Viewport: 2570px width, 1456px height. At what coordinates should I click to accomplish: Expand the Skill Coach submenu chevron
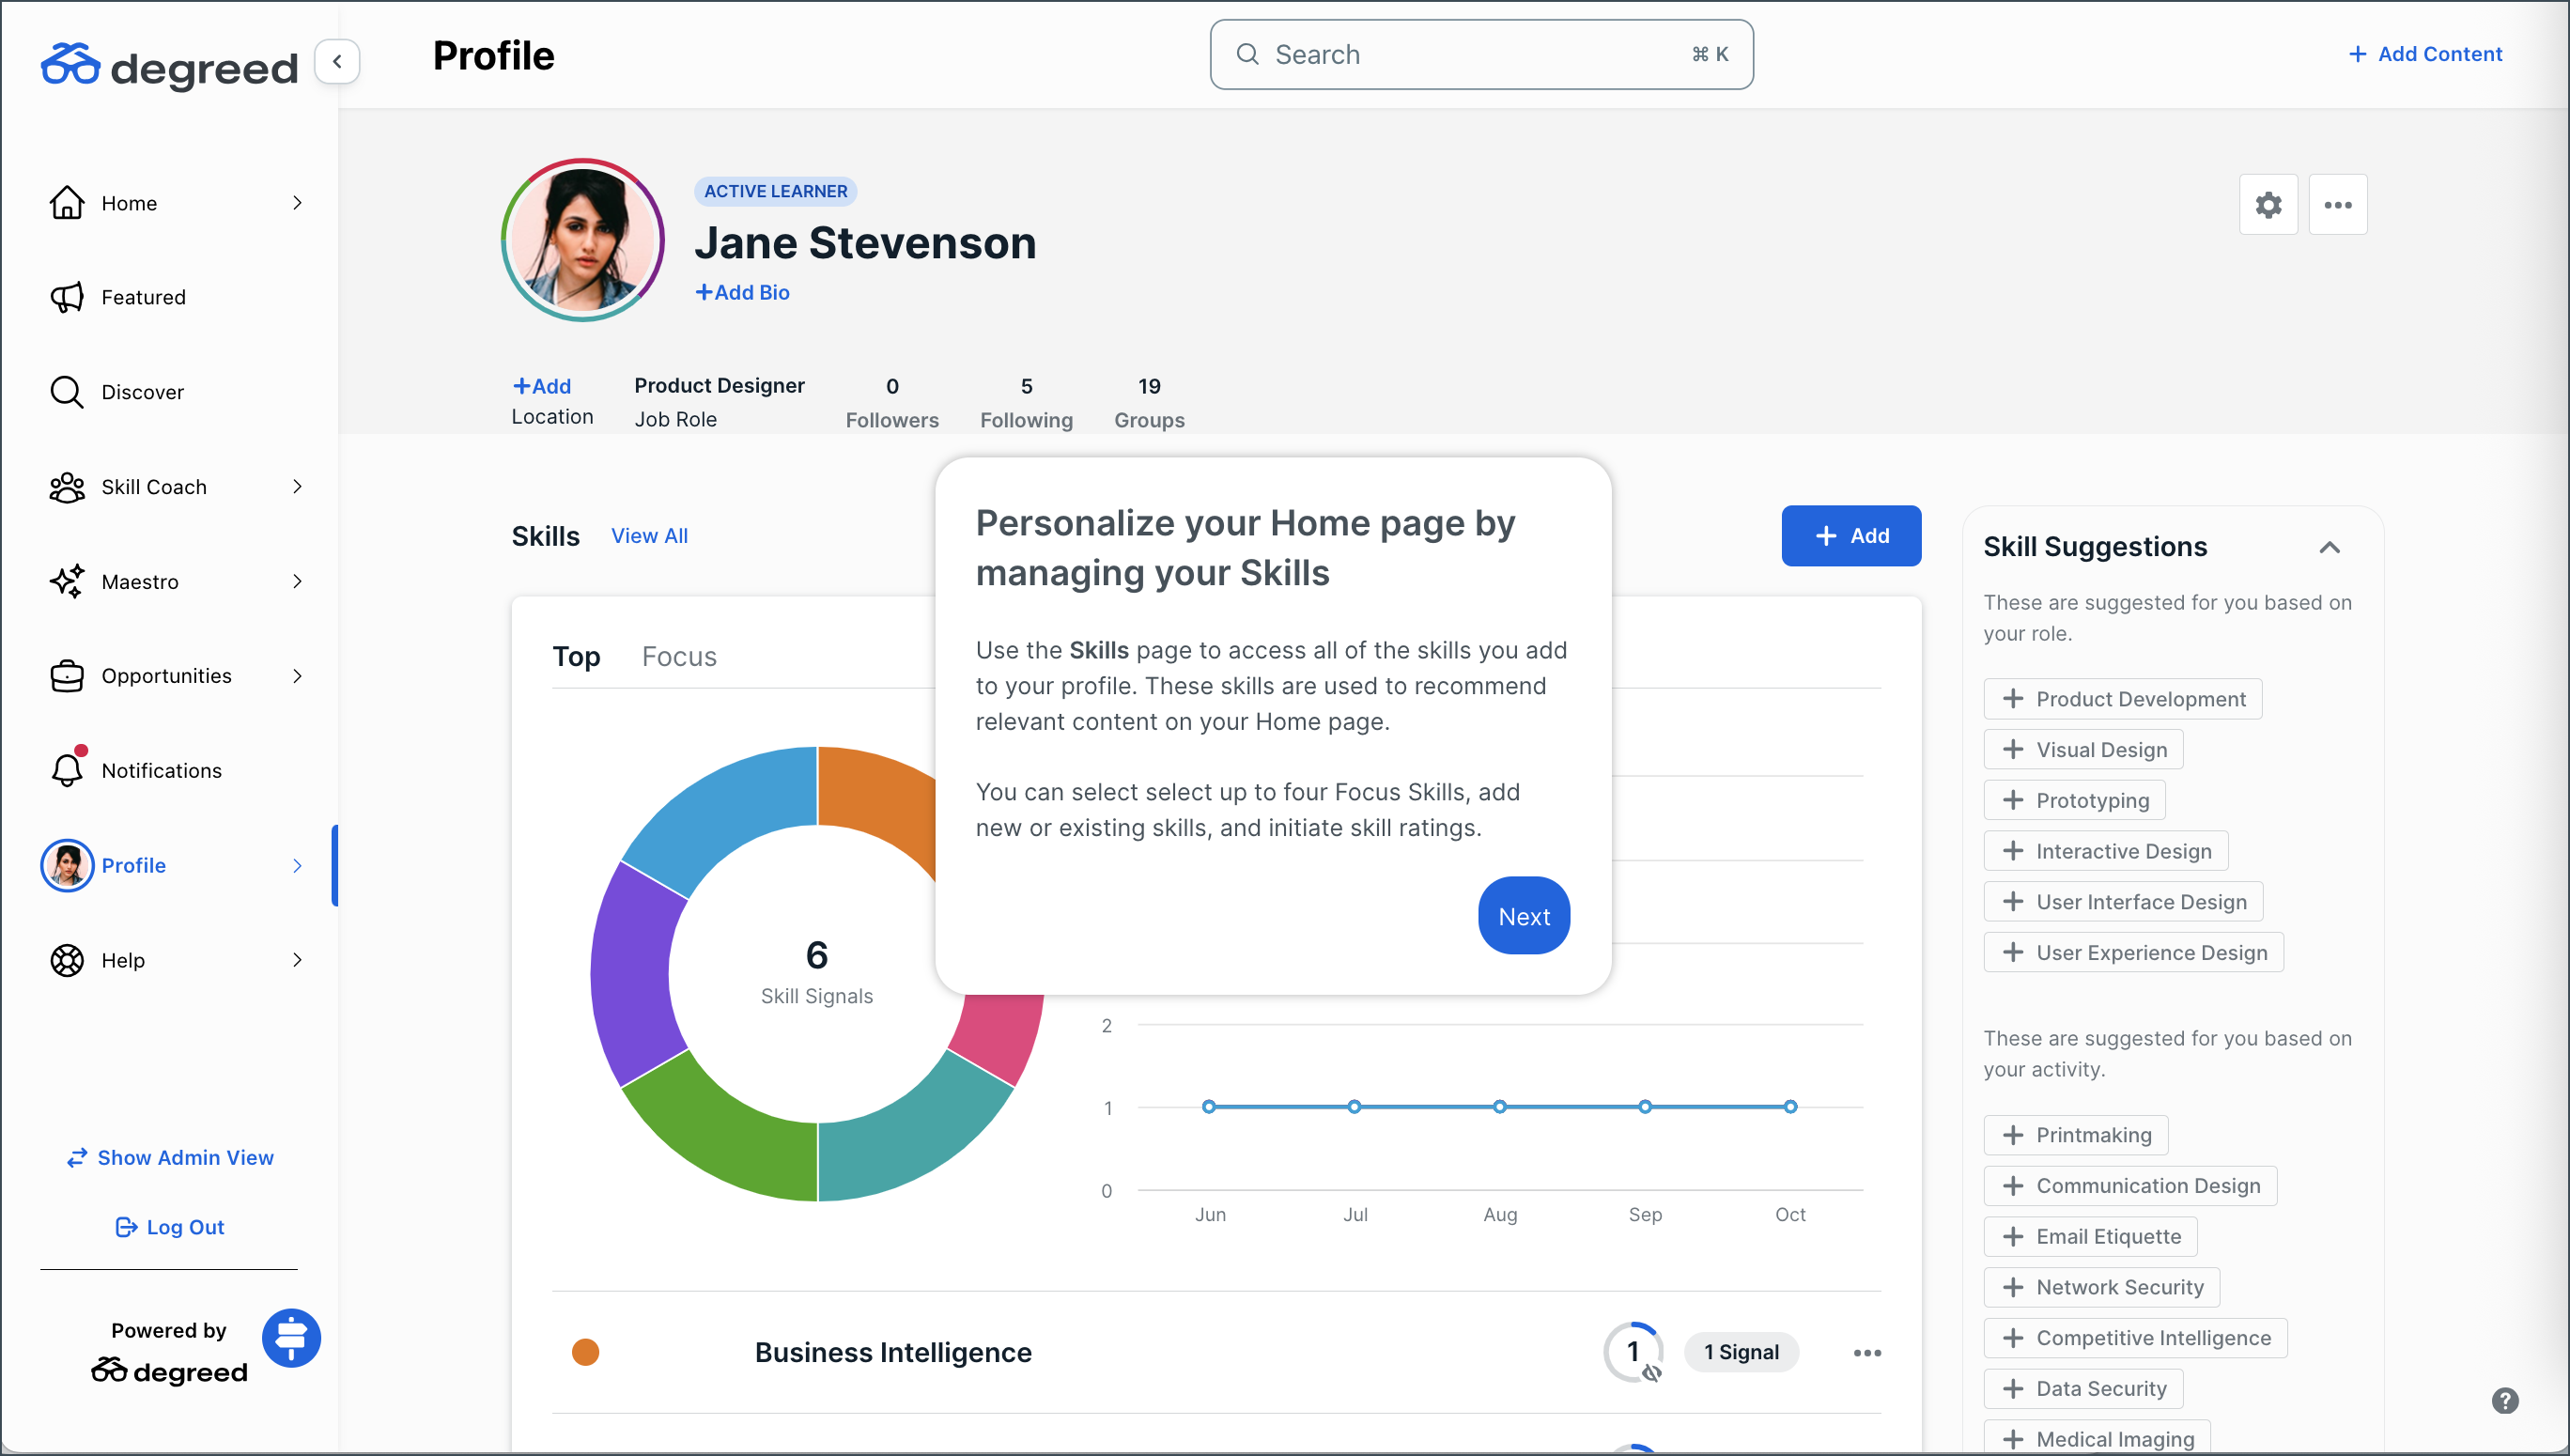tap(297, 487)
